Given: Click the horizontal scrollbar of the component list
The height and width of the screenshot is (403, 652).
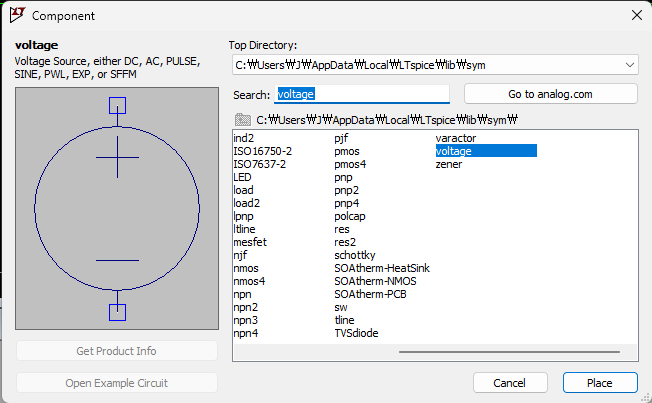Looking at the screenshot, I should (x=509, y=352).
